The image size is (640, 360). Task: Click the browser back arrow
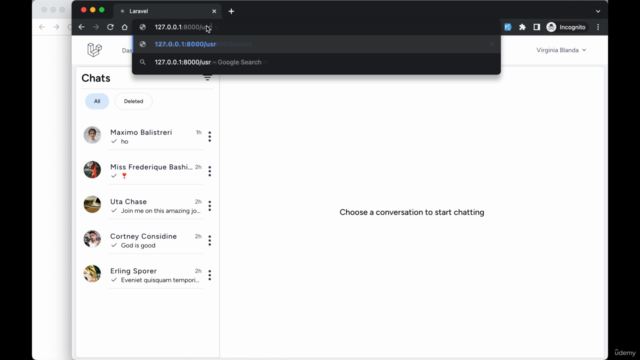[x=82, y=27]
